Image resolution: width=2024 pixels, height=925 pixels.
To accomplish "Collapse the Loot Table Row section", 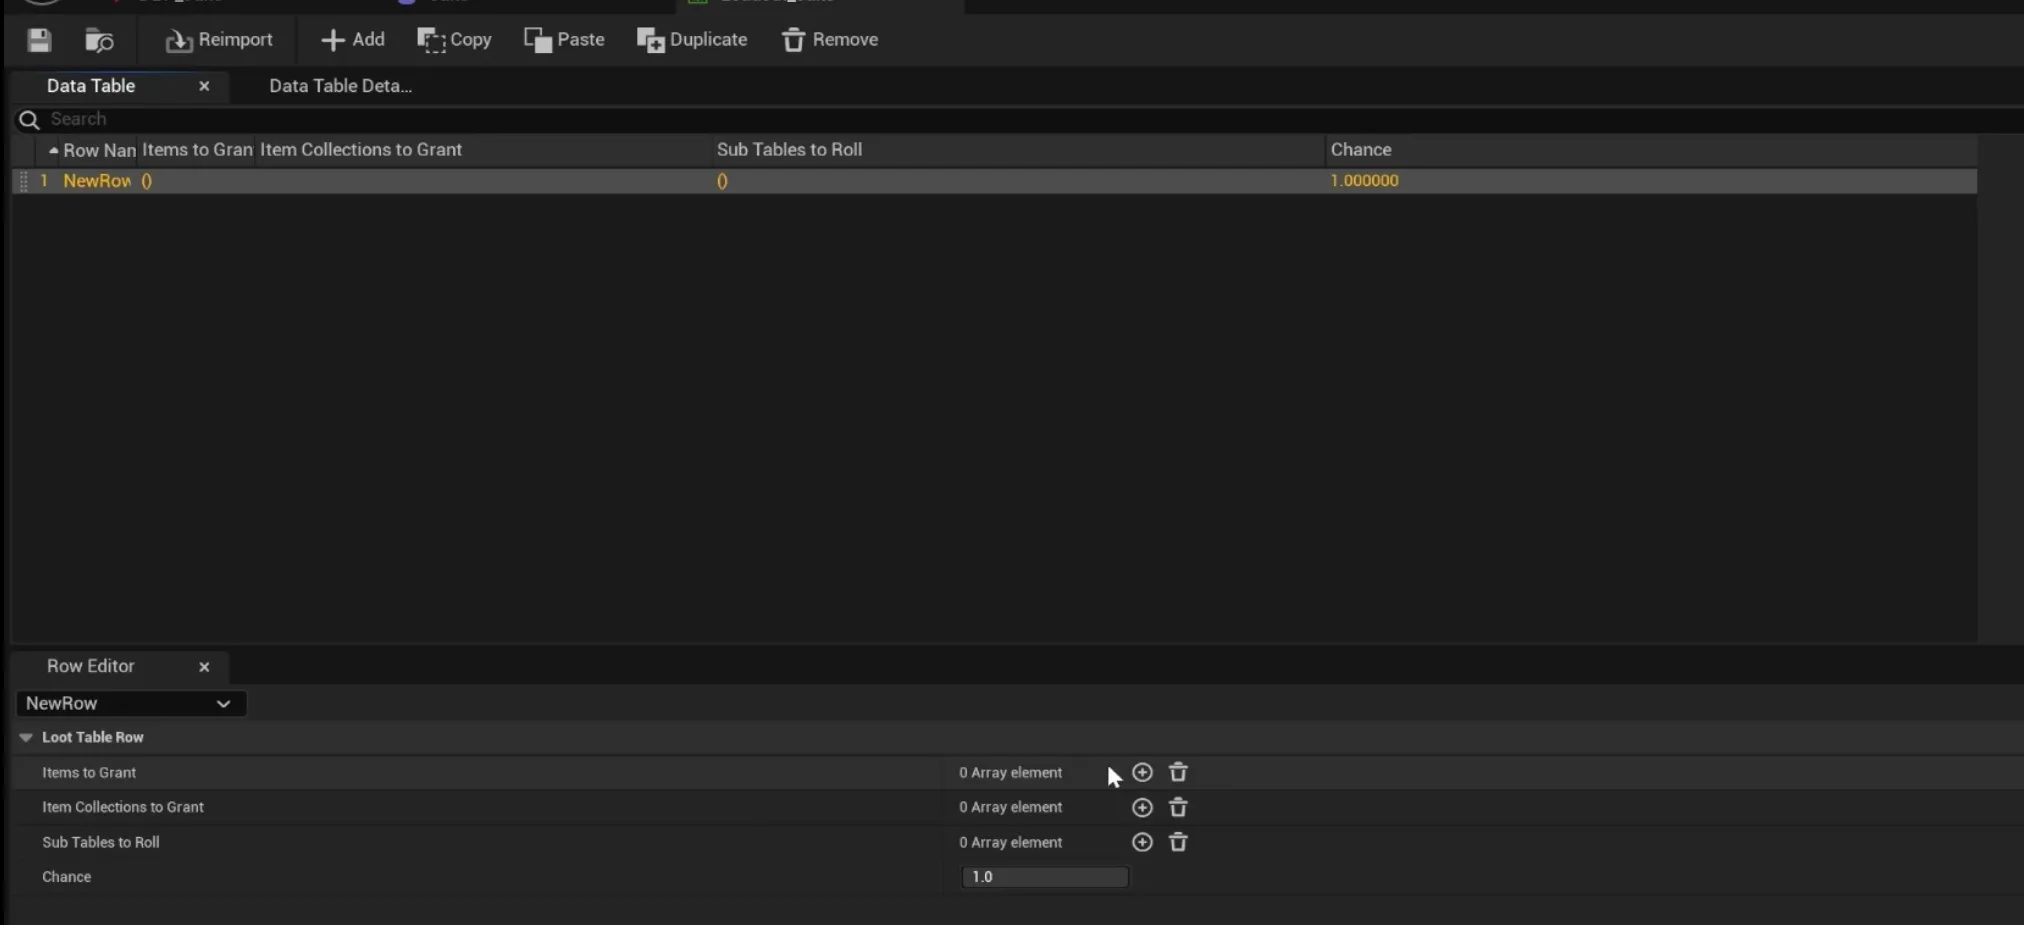I will (26, 737).
